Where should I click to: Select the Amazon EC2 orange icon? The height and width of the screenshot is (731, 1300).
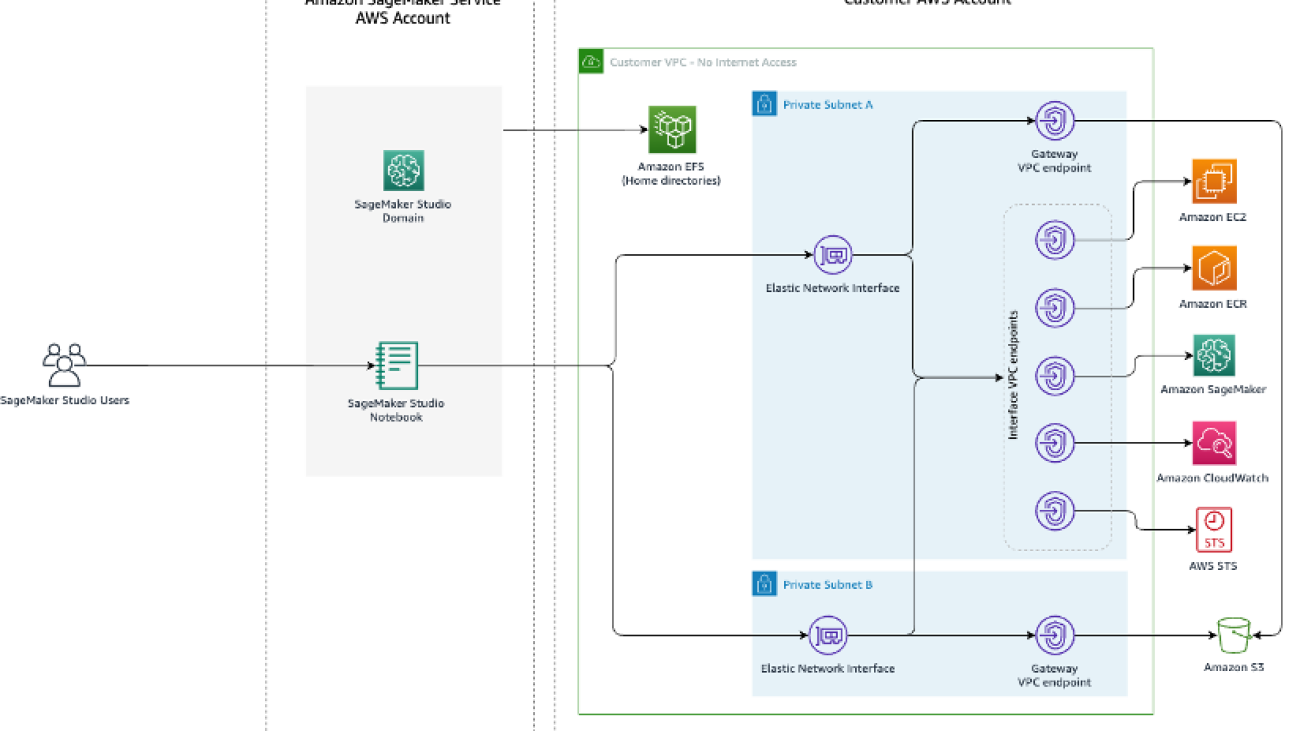(1214, 182)
